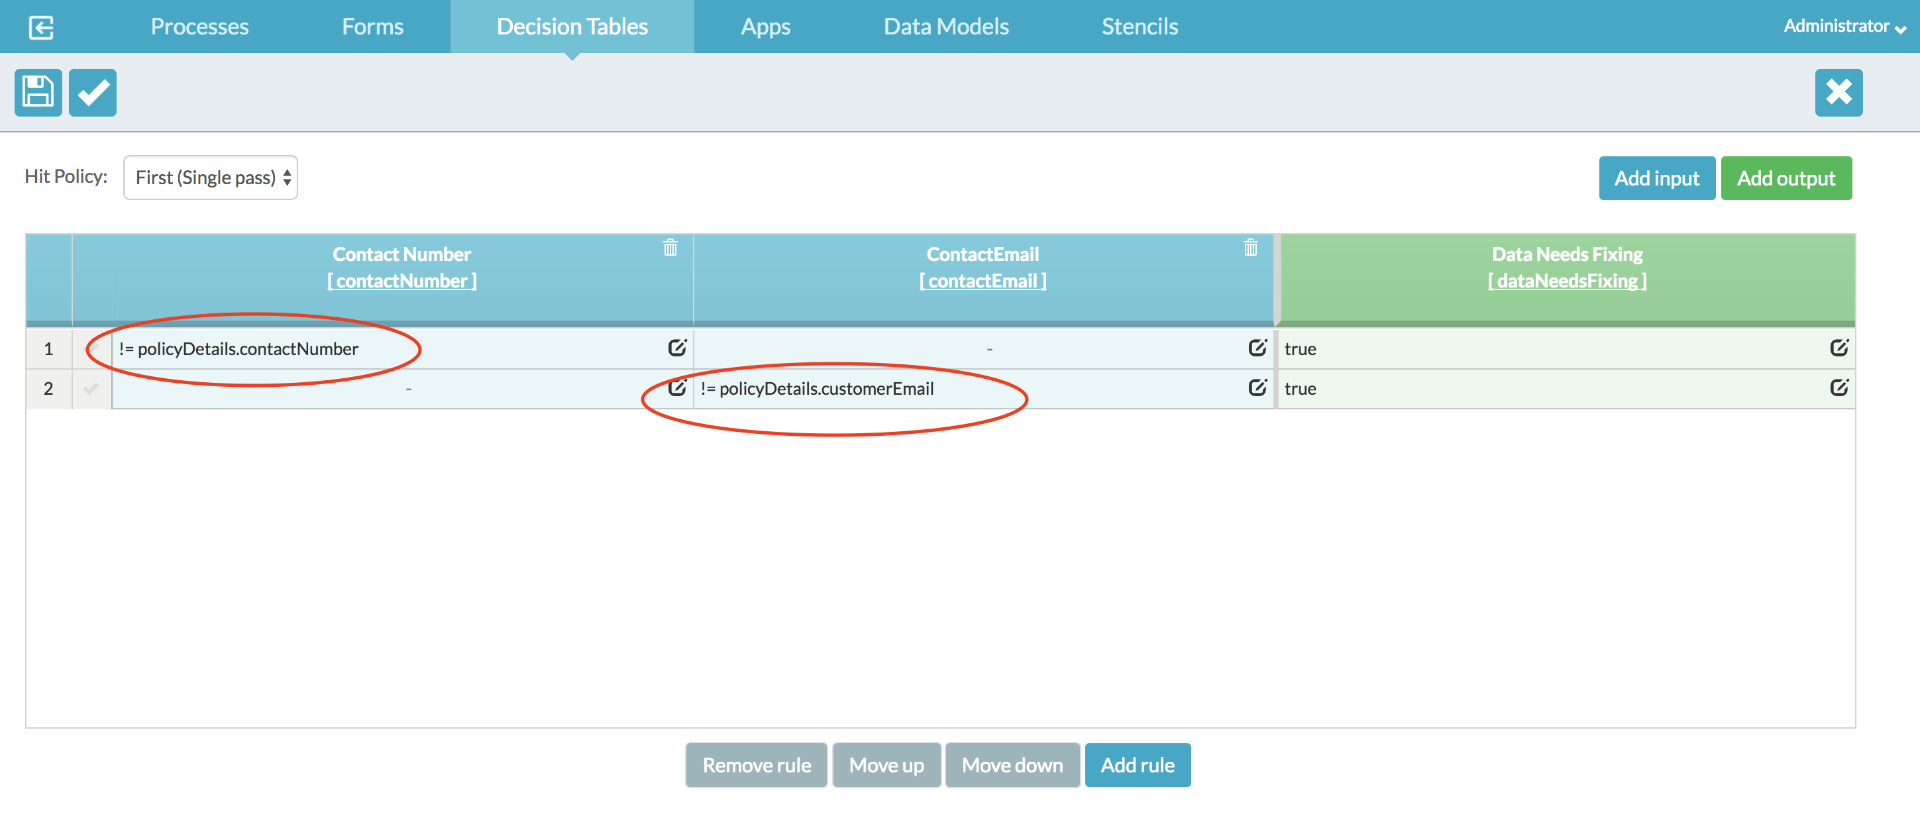Save the decision table with the disk icon
This screenshot has width=1920, height=828.
tap(39, 93)
